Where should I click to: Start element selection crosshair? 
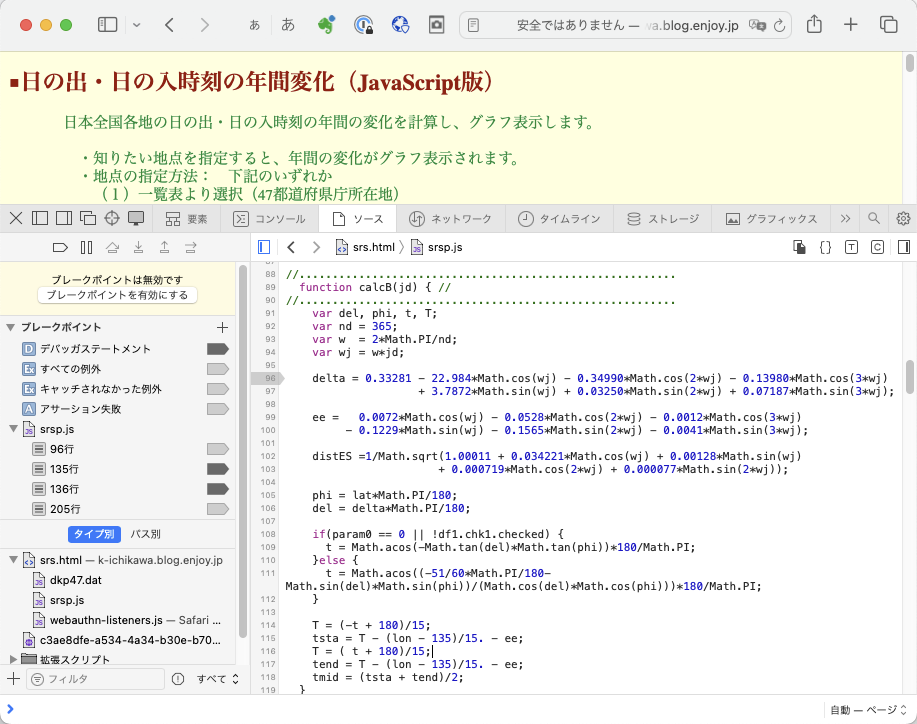click(x=112, y=218)
